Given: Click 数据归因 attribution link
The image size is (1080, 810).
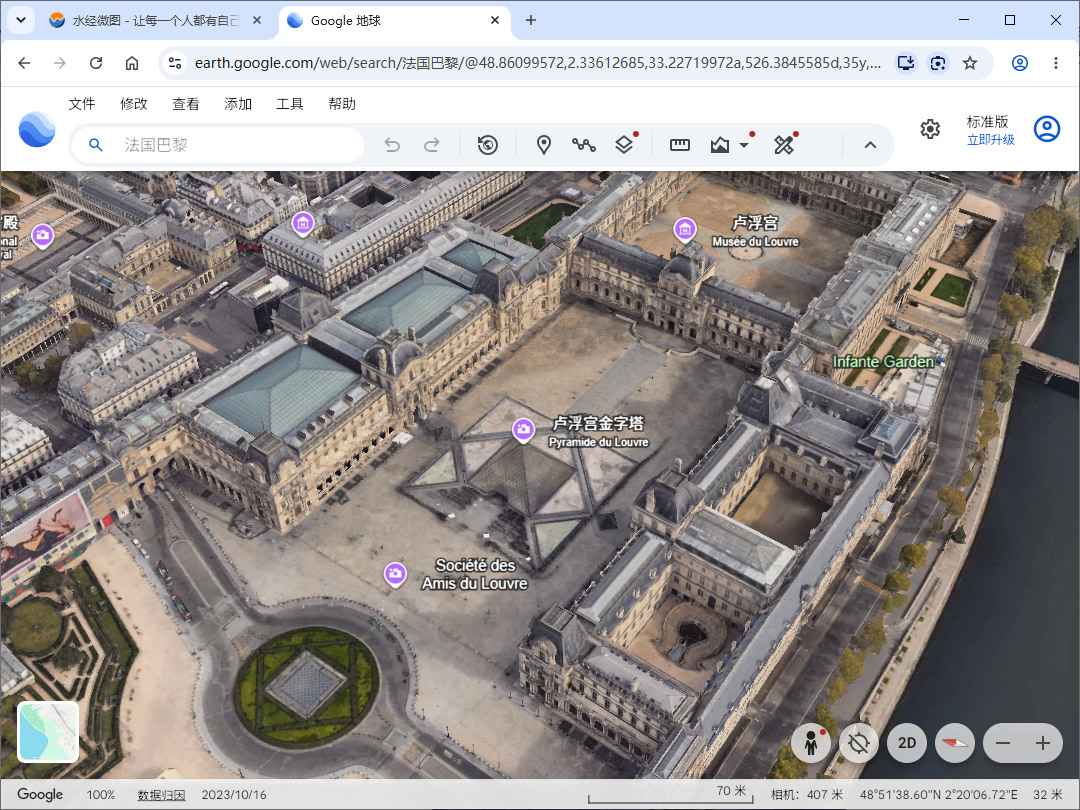Looking at the screenshot, I should click(161, 795).
